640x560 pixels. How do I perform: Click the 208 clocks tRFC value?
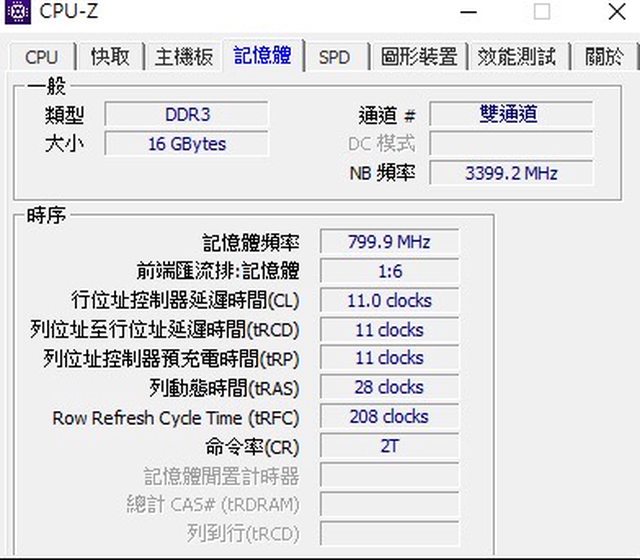(x=389, y=416)
